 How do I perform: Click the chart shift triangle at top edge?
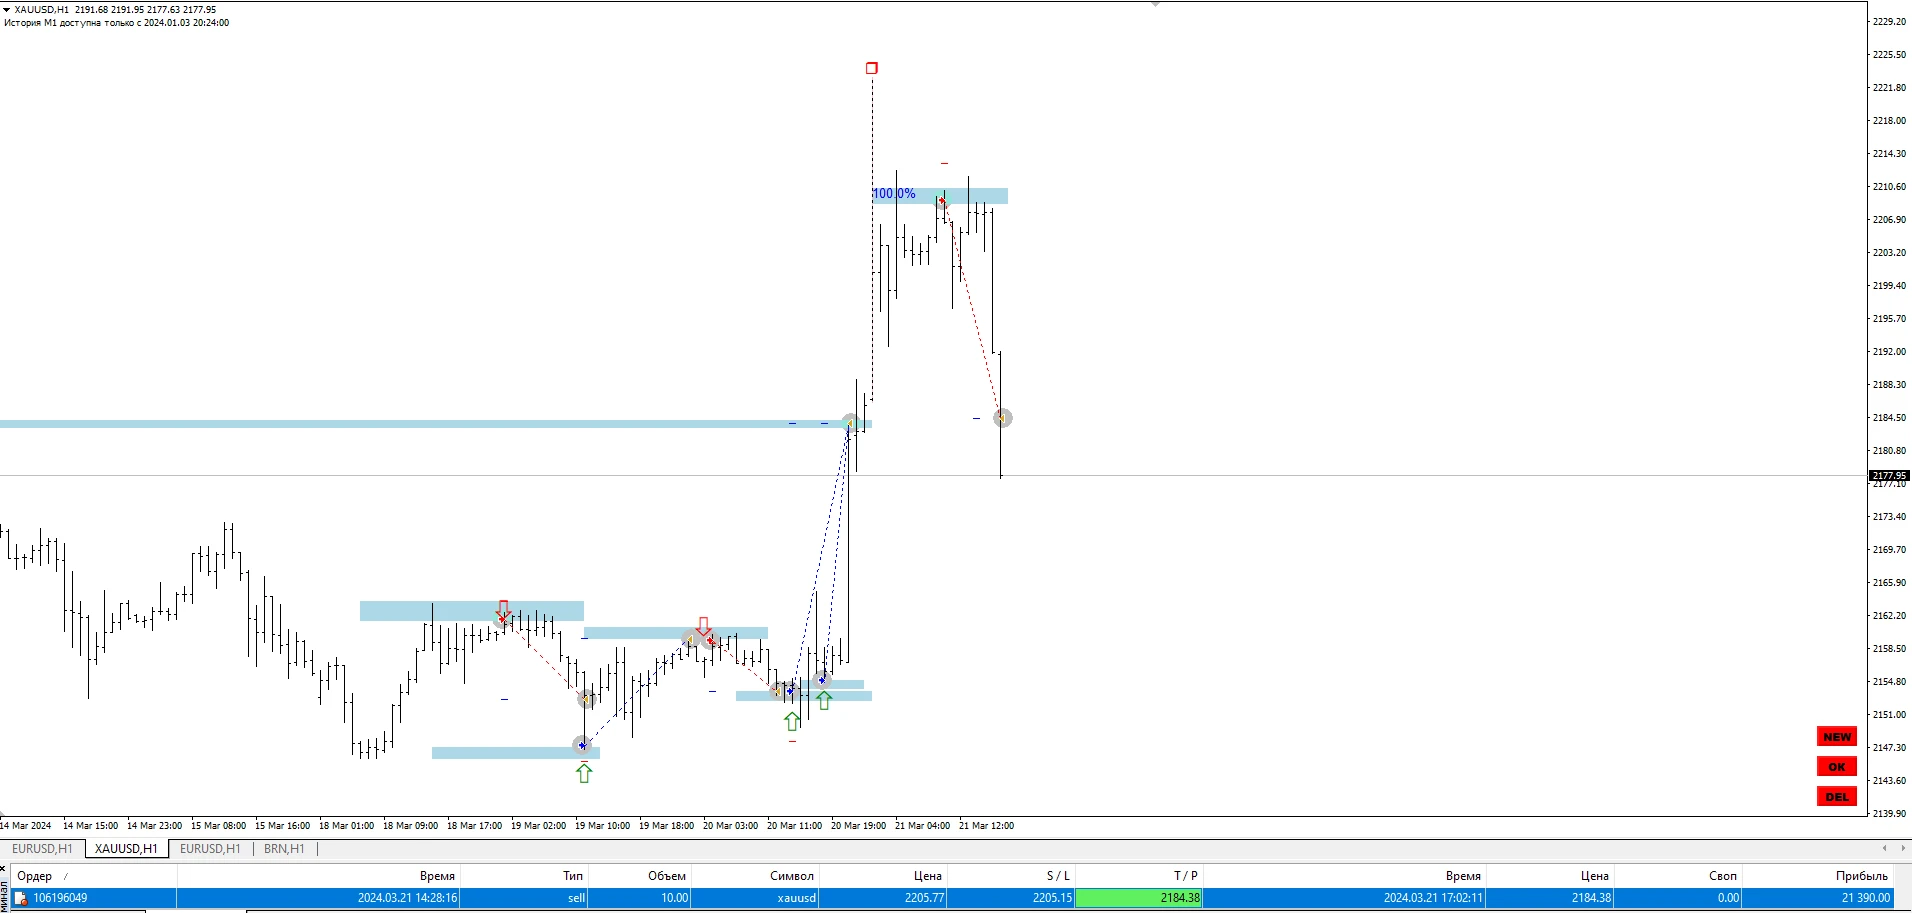pos(1156,4)
